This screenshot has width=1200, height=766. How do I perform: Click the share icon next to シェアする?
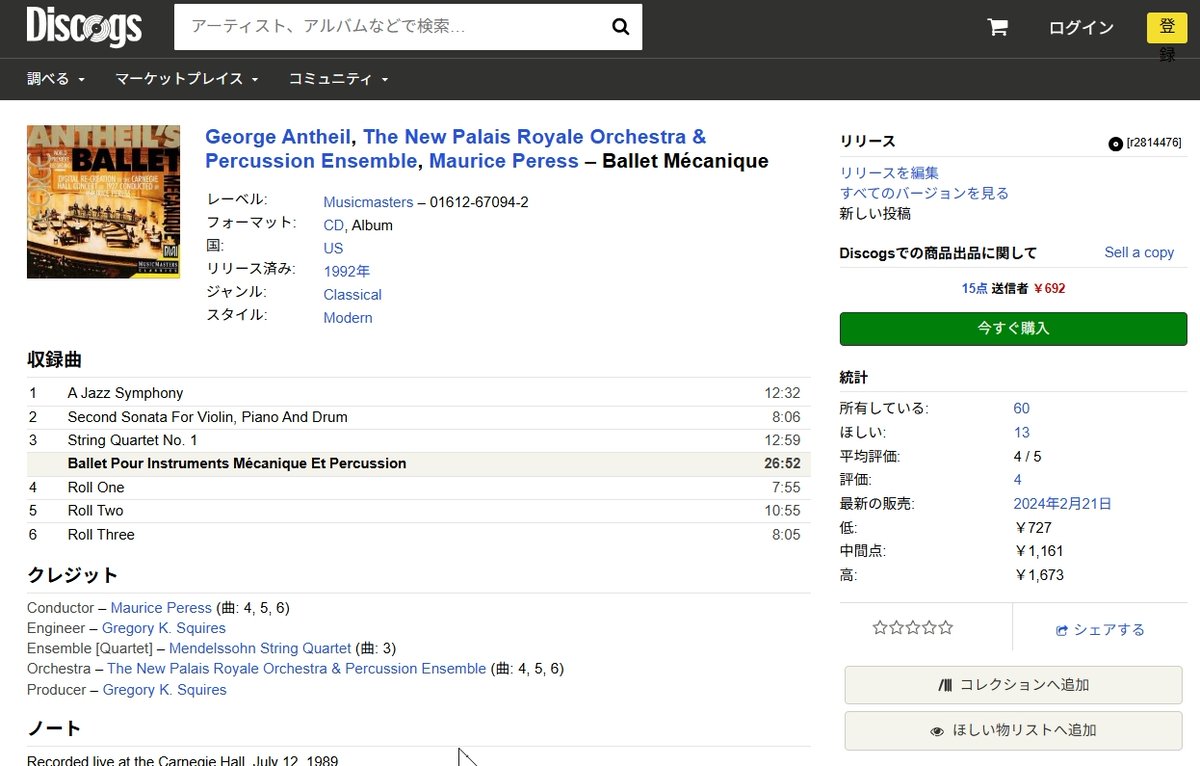coord(1062,630)
